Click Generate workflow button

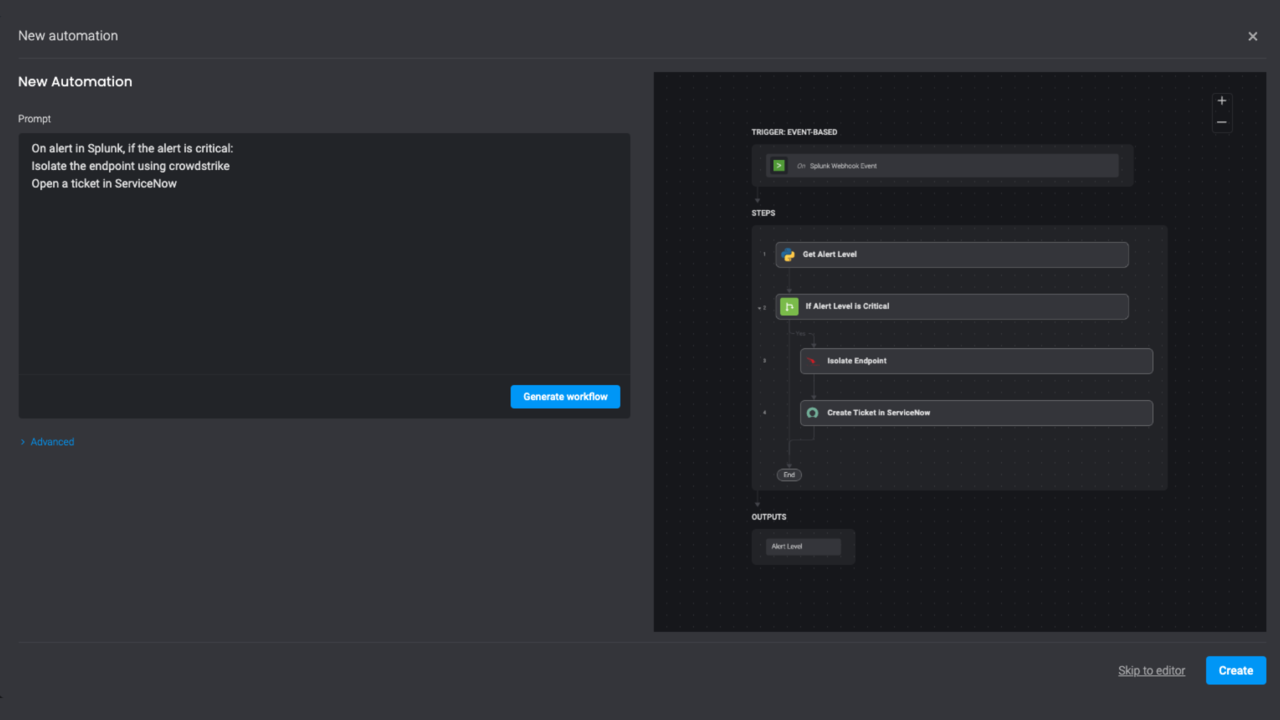click(565, 397)
